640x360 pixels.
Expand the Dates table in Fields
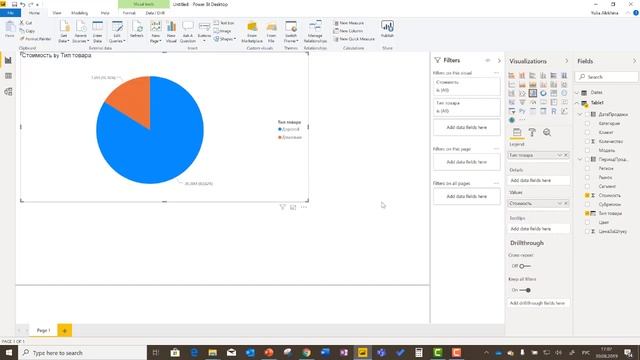[x=578, y=93]
